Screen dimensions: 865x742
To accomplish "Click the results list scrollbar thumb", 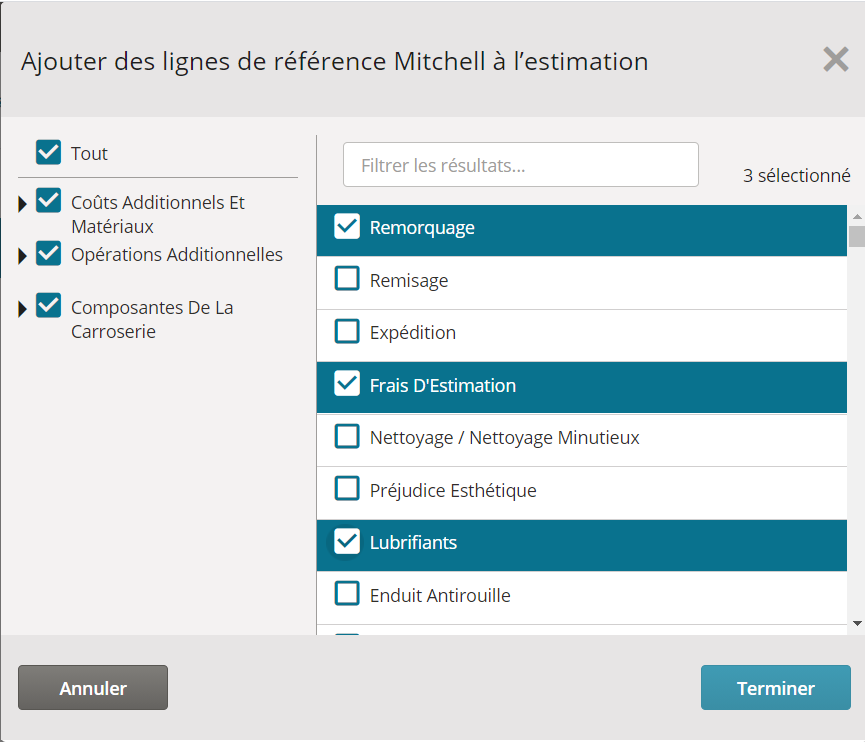I will coord(857,236).
